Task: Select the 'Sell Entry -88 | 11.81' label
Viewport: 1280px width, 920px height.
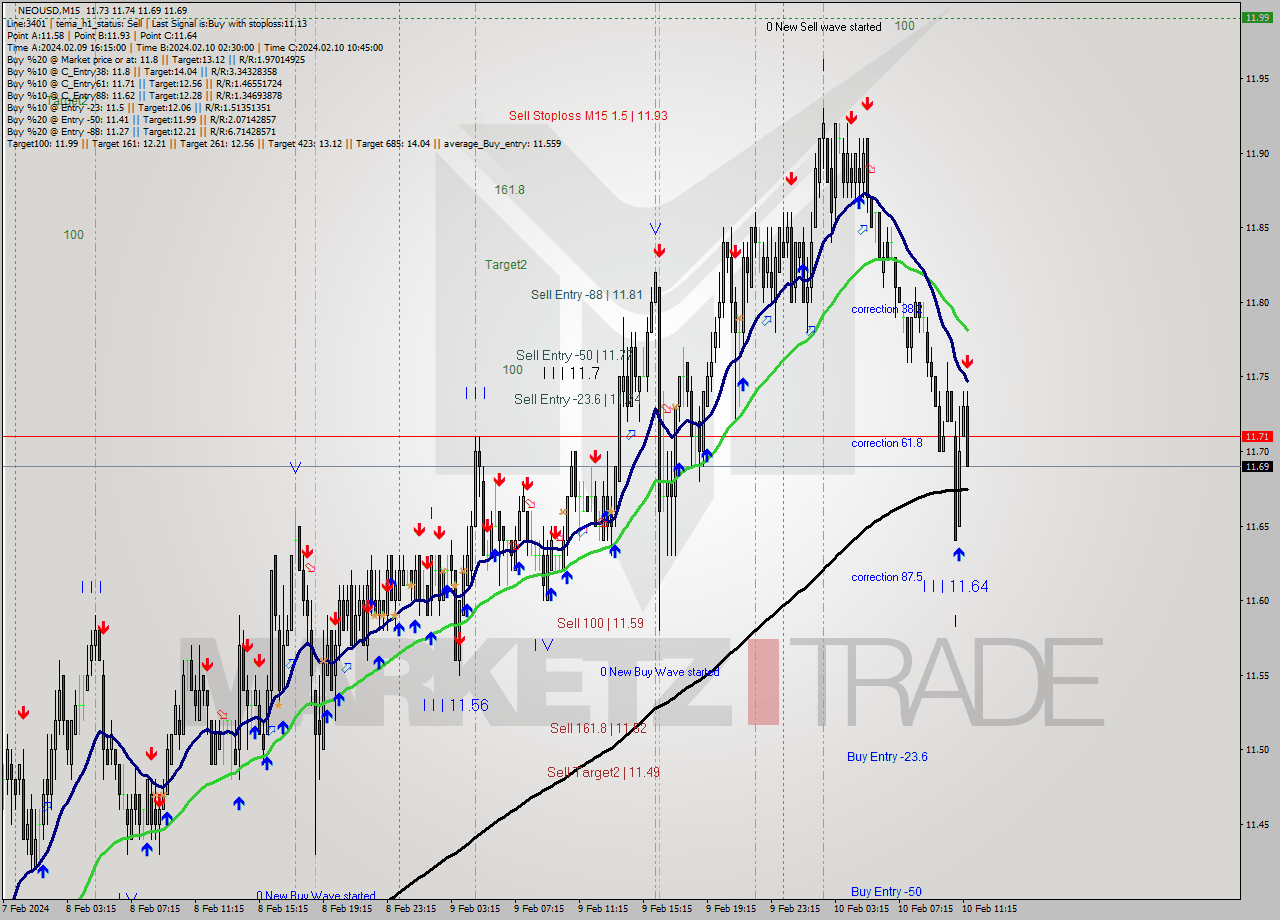Action: pyautogui.click(x=587, y=295)
